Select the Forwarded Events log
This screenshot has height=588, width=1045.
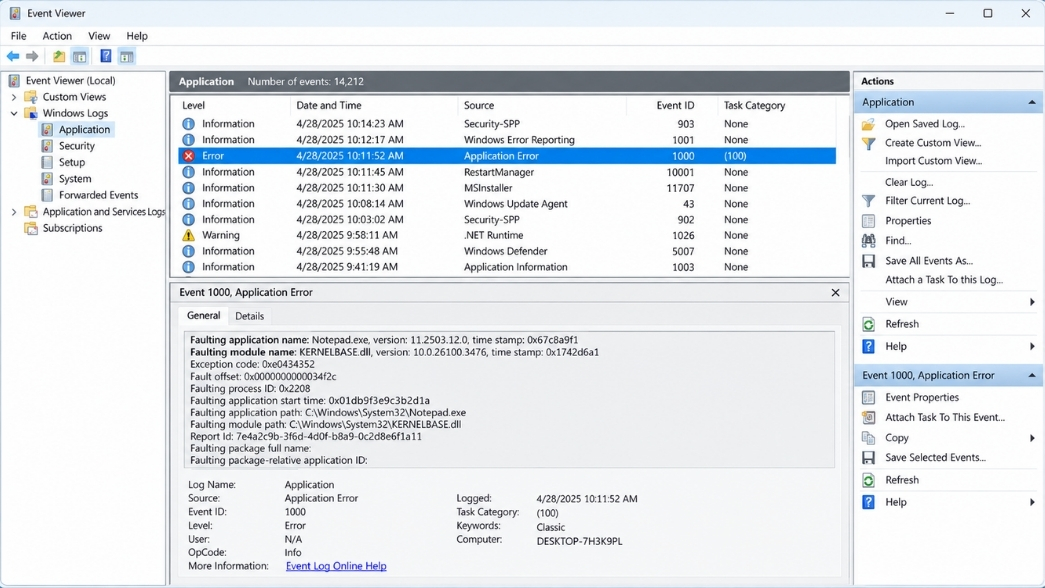99,195
